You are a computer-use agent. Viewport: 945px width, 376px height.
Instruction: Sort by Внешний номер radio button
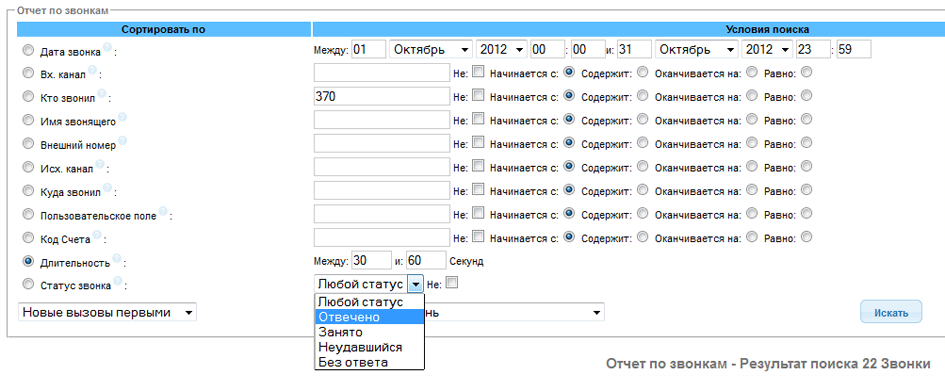pos(28,143)
